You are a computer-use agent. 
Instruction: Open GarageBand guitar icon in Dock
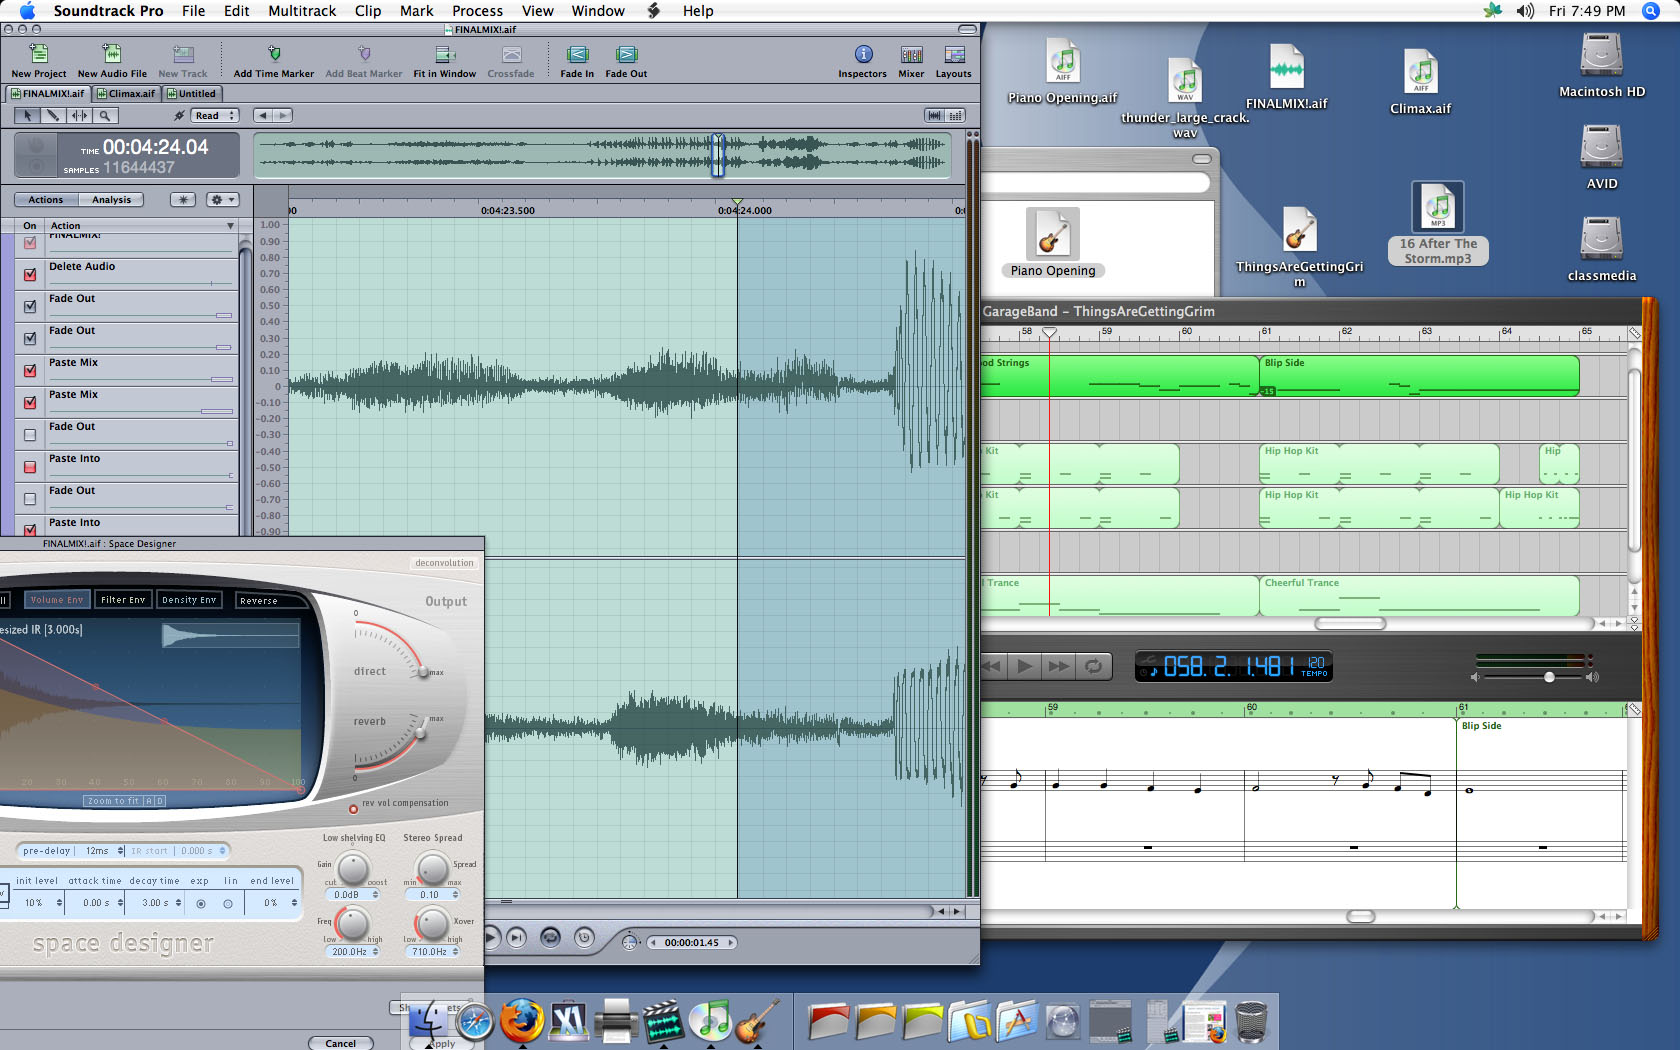pos(757,1021)
